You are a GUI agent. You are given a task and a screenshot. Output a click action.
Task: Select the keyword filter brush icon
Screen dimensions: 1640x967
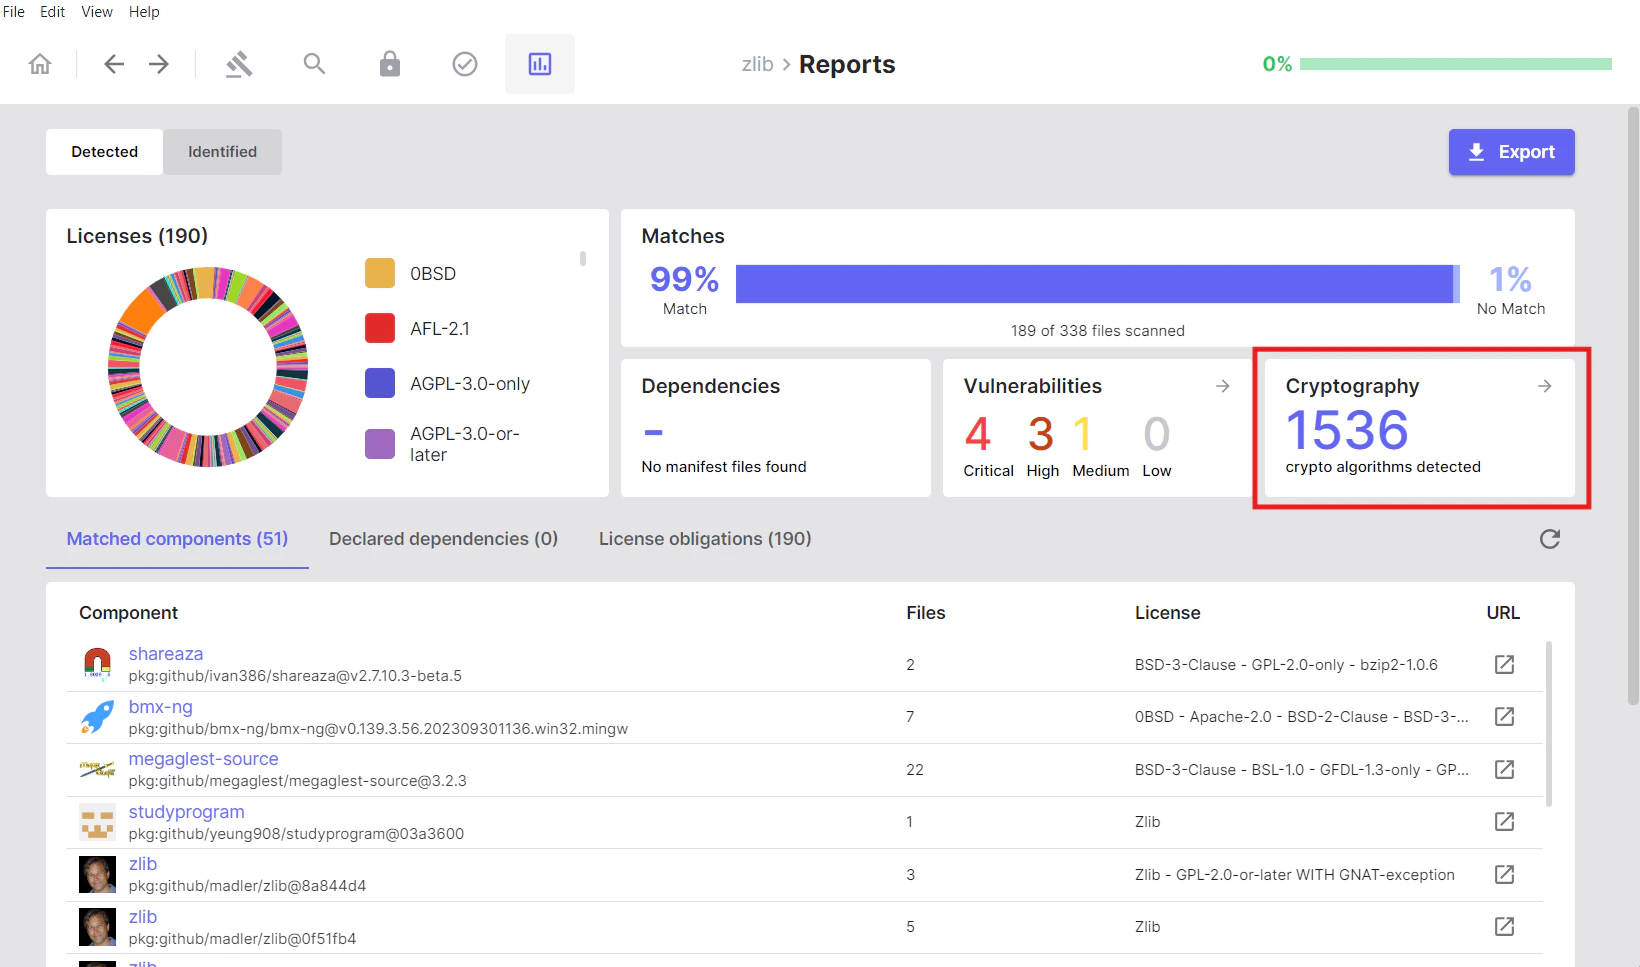239,63
